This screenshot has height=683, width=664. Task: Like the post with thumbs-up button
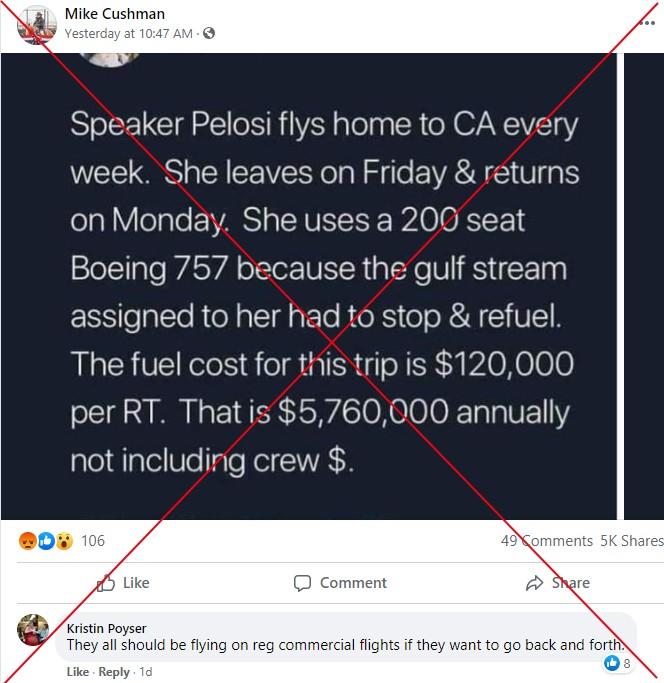(x=123, y=583)
